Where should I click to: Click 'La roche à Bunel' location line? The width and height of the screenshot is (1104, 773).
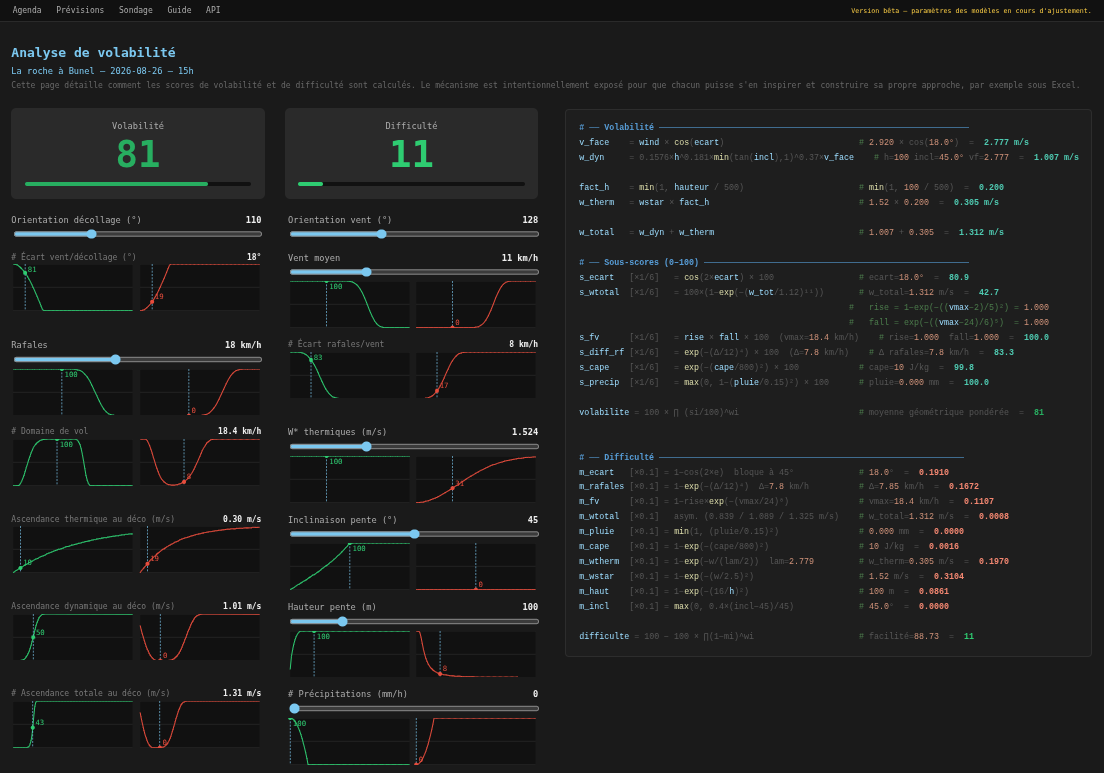102,70
